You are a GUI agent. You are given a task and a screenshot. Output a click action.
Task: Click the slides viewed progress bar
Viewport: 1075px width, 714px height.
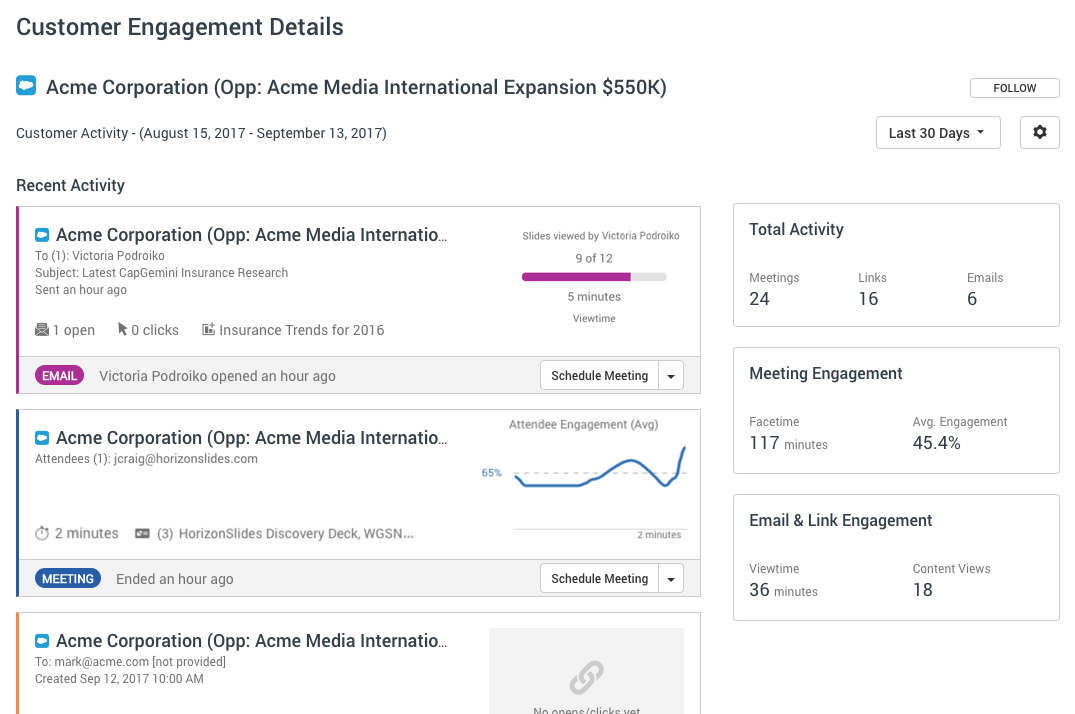click(x=594, y=277)
